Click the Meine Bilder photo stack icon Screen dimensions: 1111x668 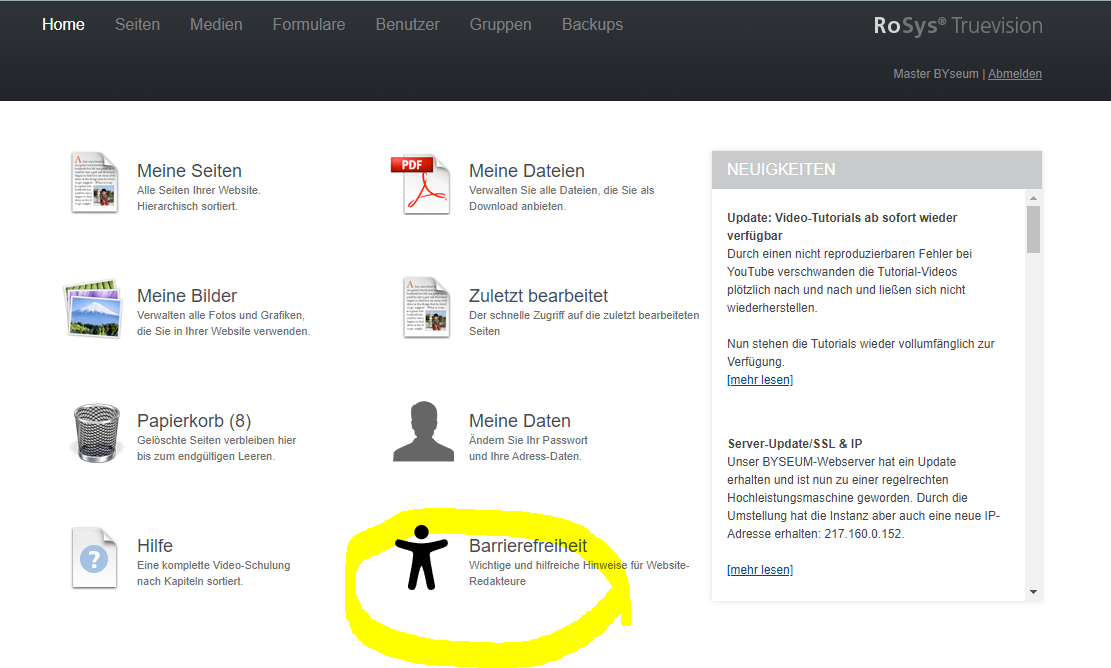point(93,307)
